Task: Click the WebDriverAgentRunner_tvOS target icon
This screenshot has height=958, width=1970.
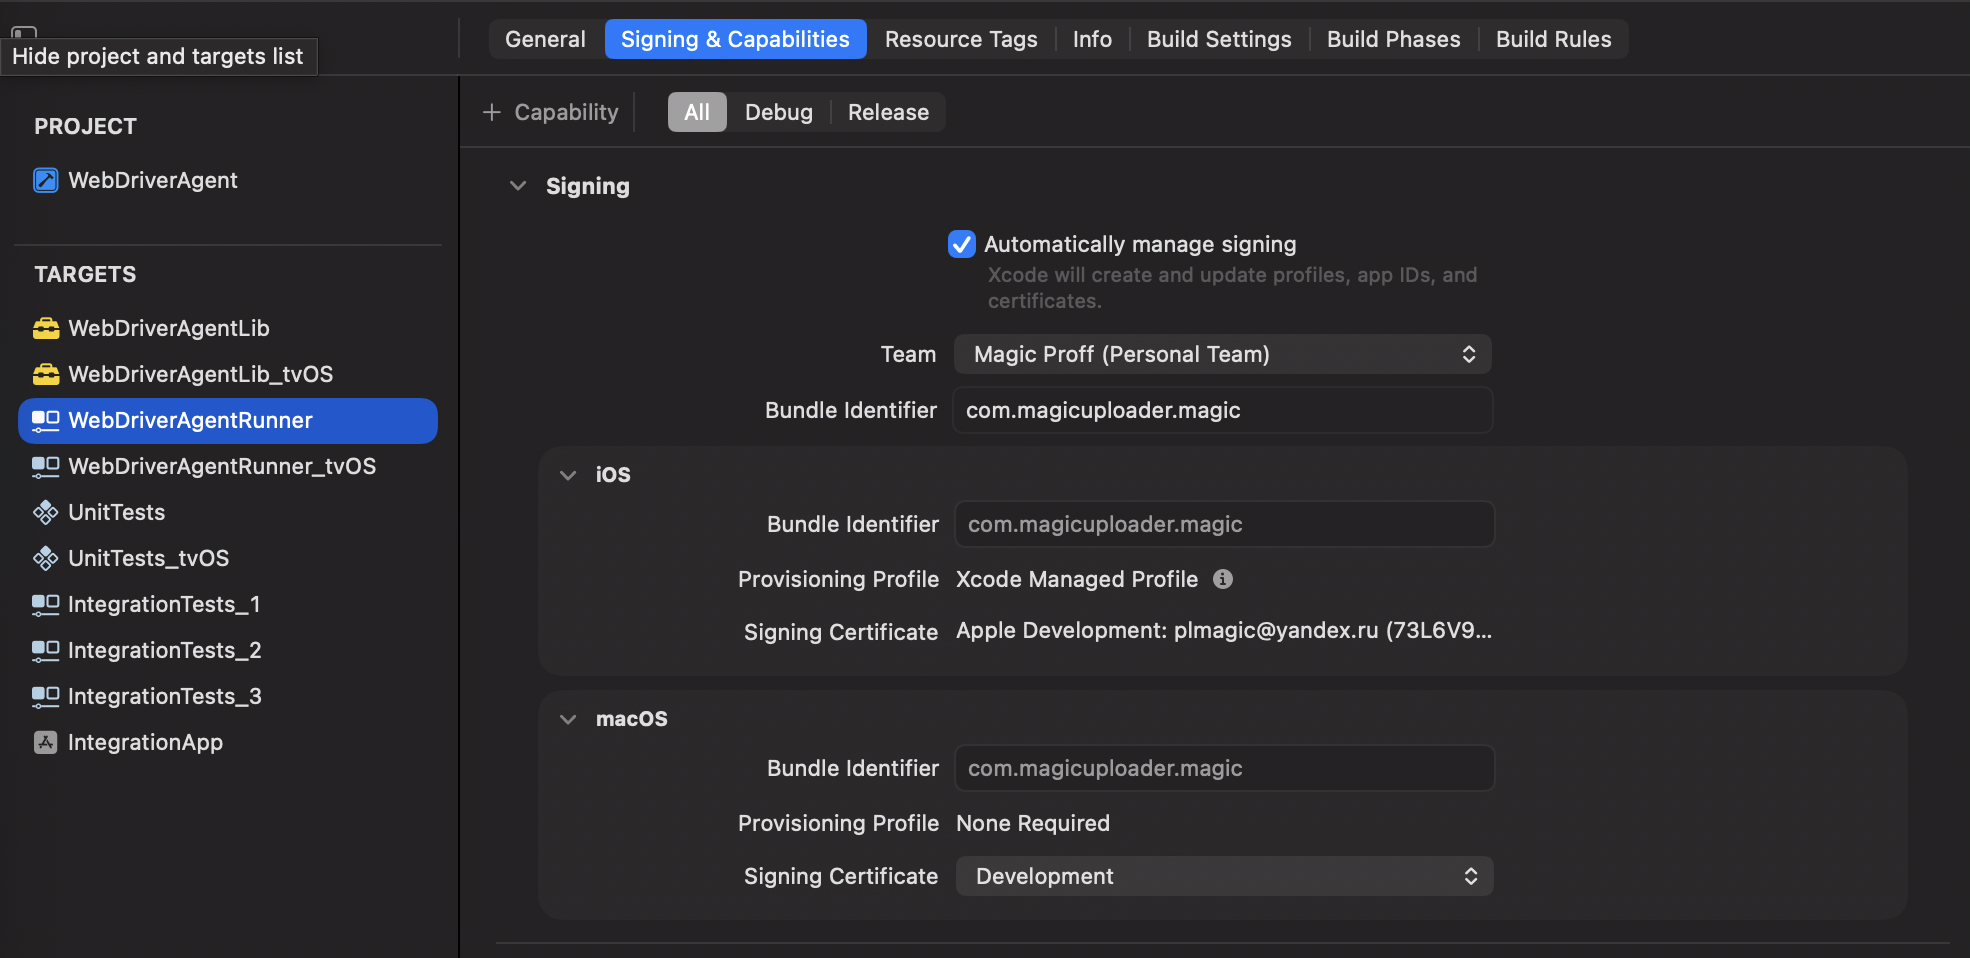Action: point(46,466)
